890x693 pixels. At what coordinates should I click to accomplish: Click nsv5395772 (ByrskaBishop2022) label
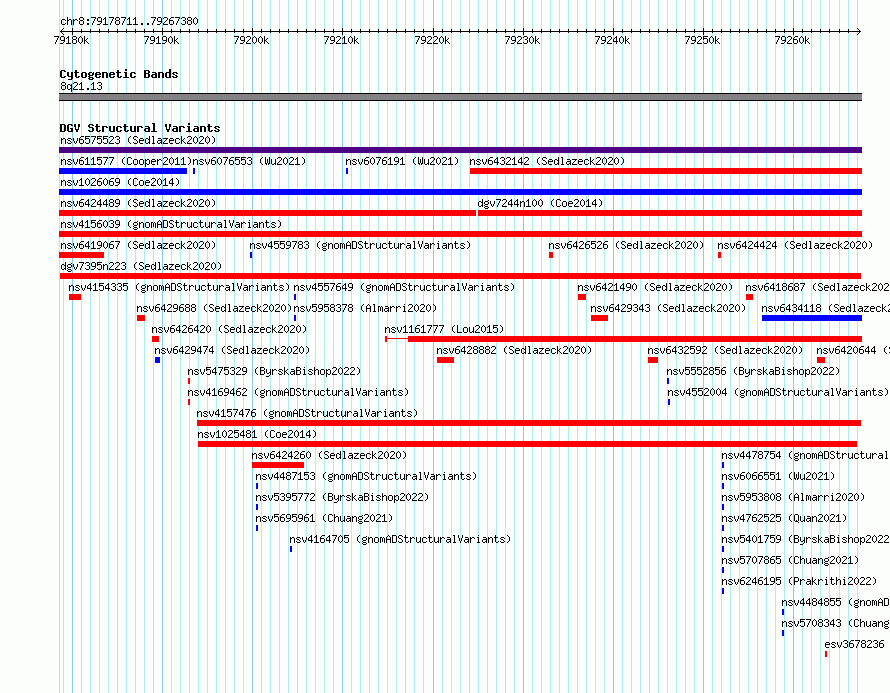tap(342, 497)
